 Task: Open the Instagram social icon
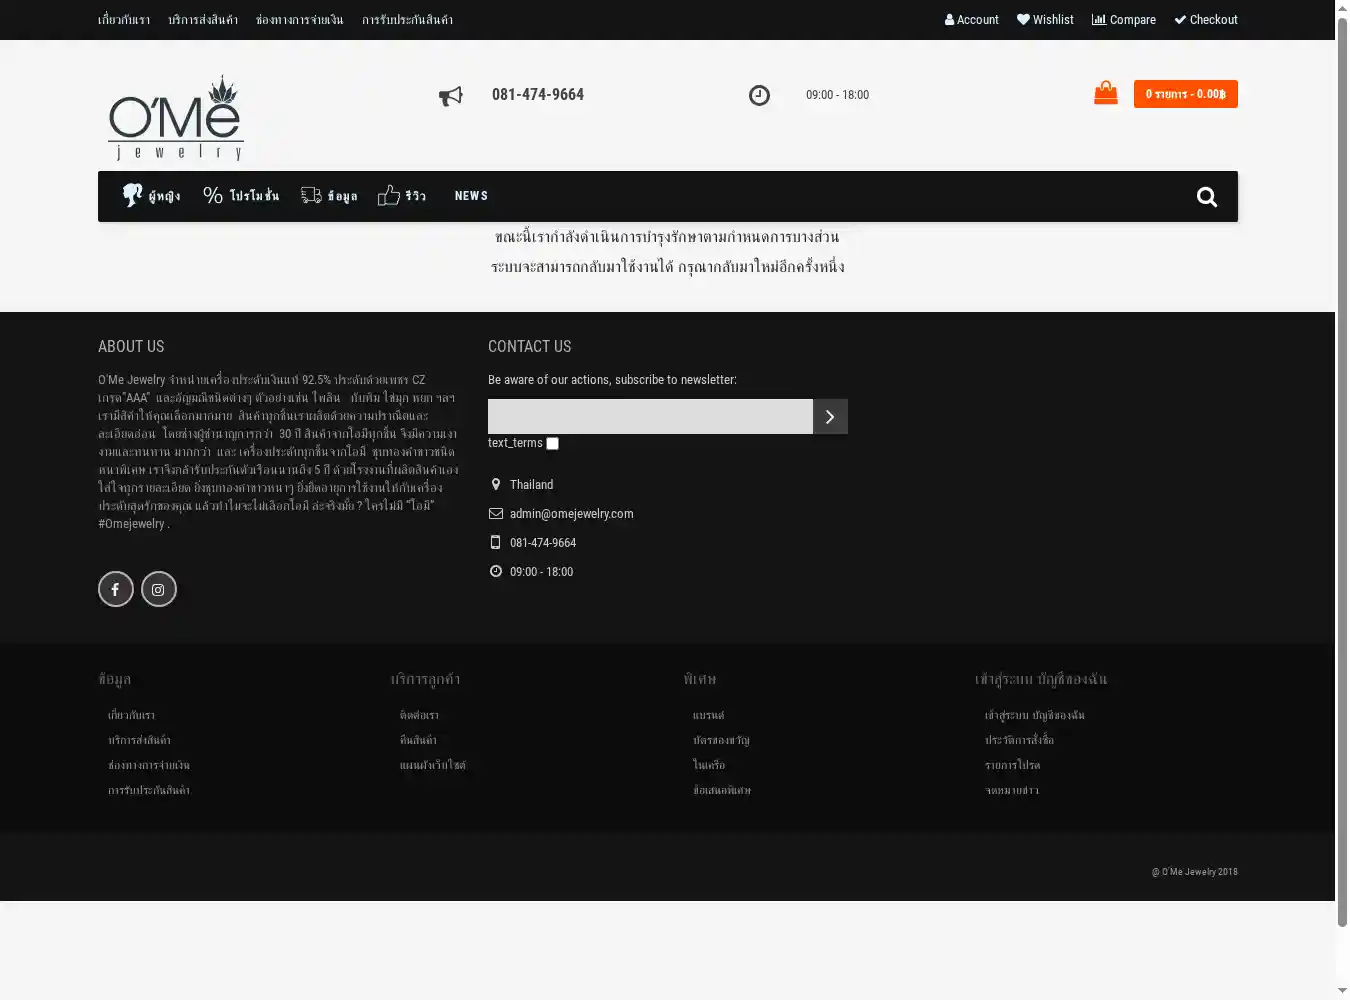(x=158, y=589)
